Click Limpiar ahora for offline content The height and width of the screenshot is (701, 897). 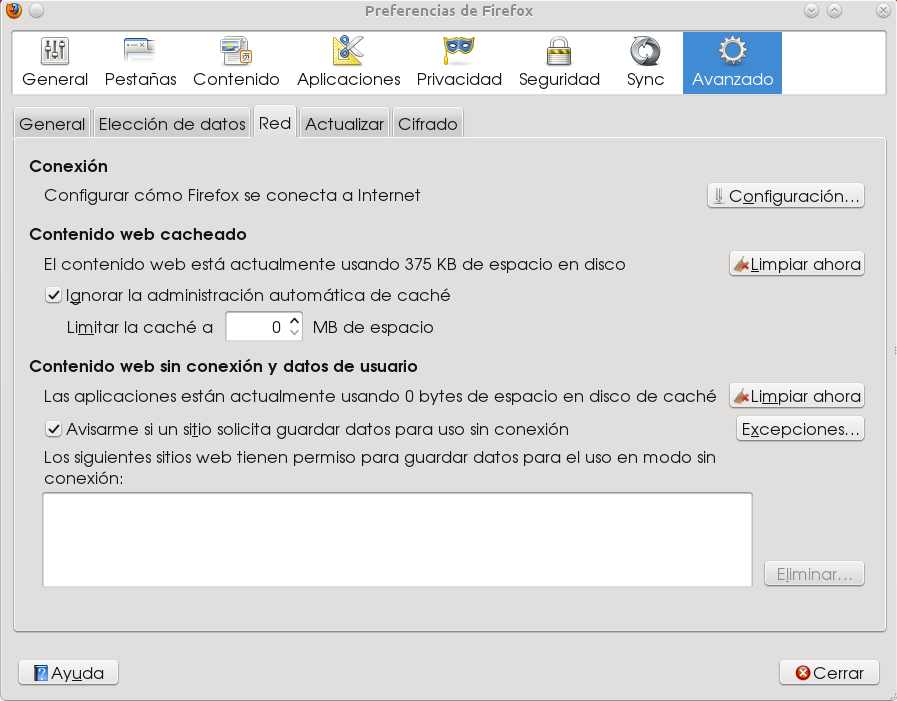[796, 396]
